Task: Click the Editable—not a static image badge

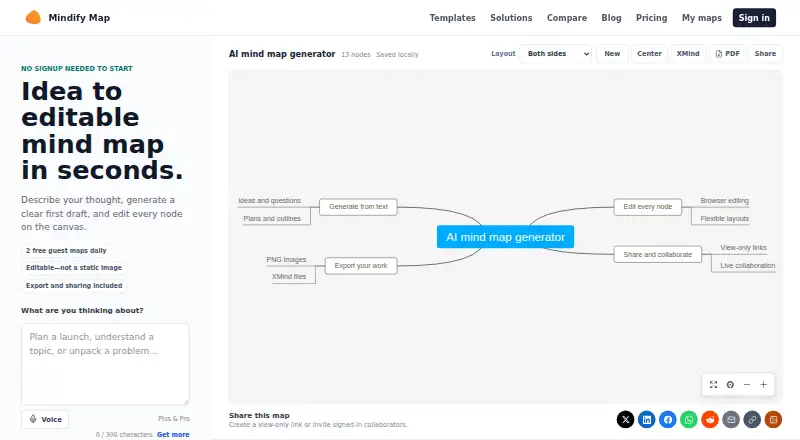Action: 74,267
